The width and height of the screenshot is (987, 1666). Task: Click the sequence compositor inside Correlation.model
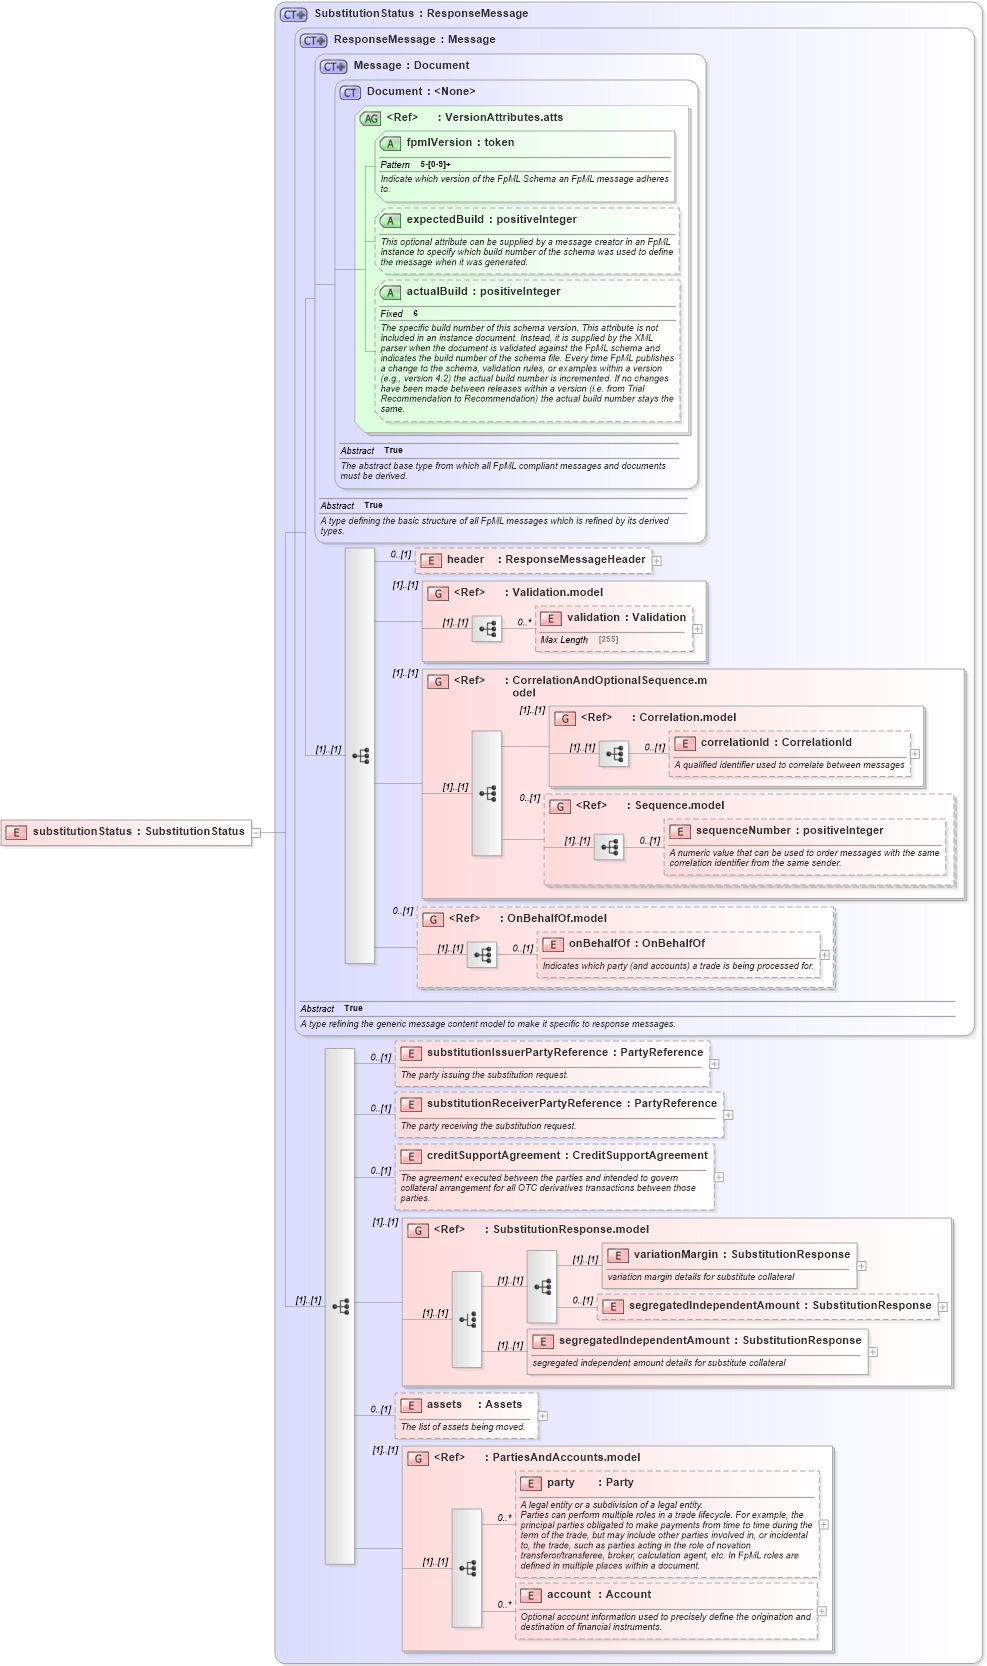(614, 754)
